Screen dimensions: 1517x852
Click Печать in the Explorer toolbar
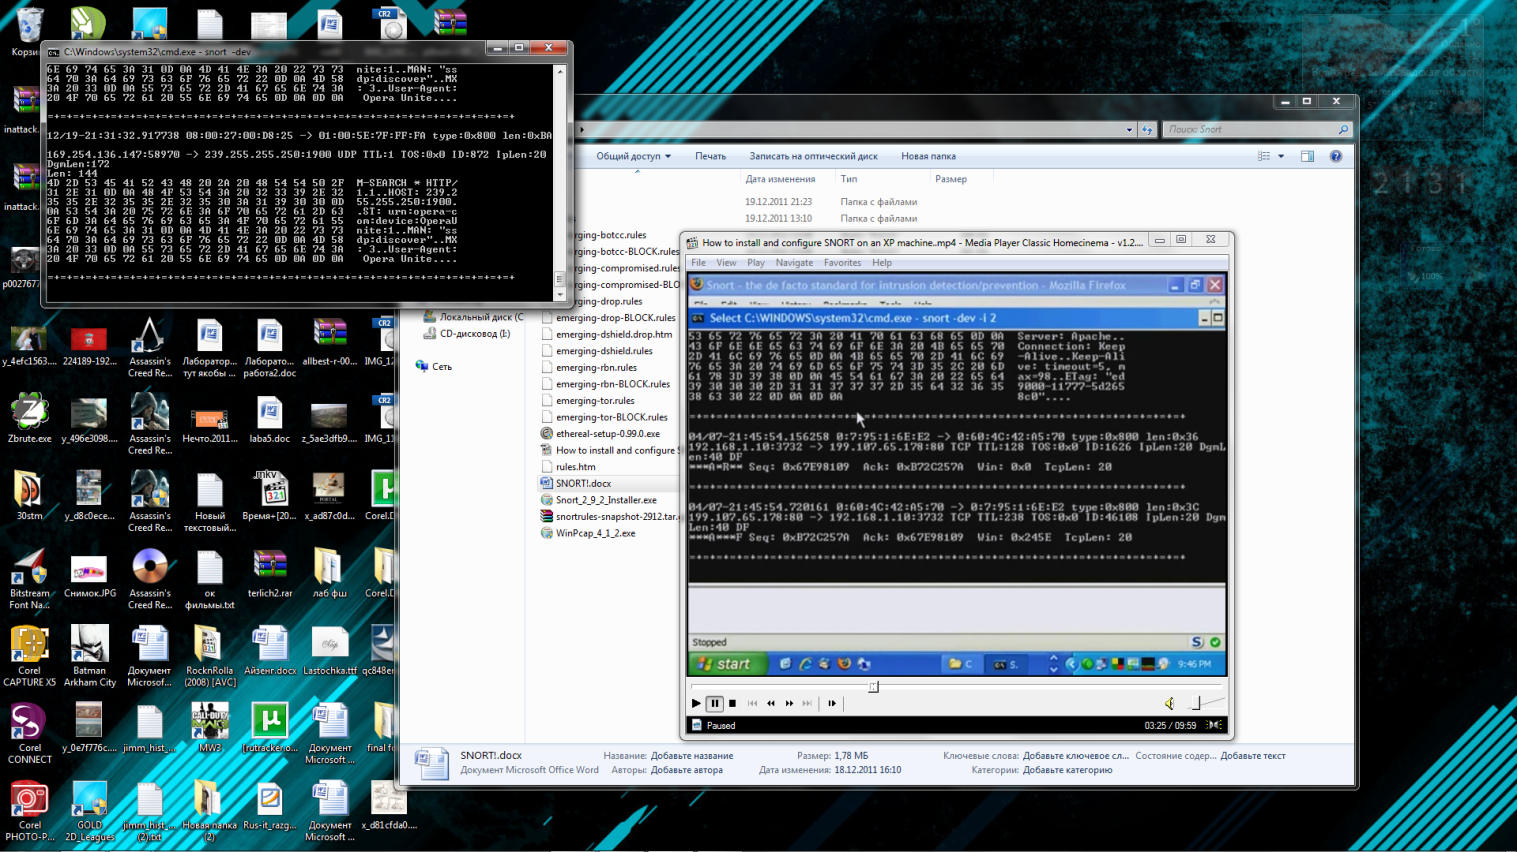pos(710,156)
